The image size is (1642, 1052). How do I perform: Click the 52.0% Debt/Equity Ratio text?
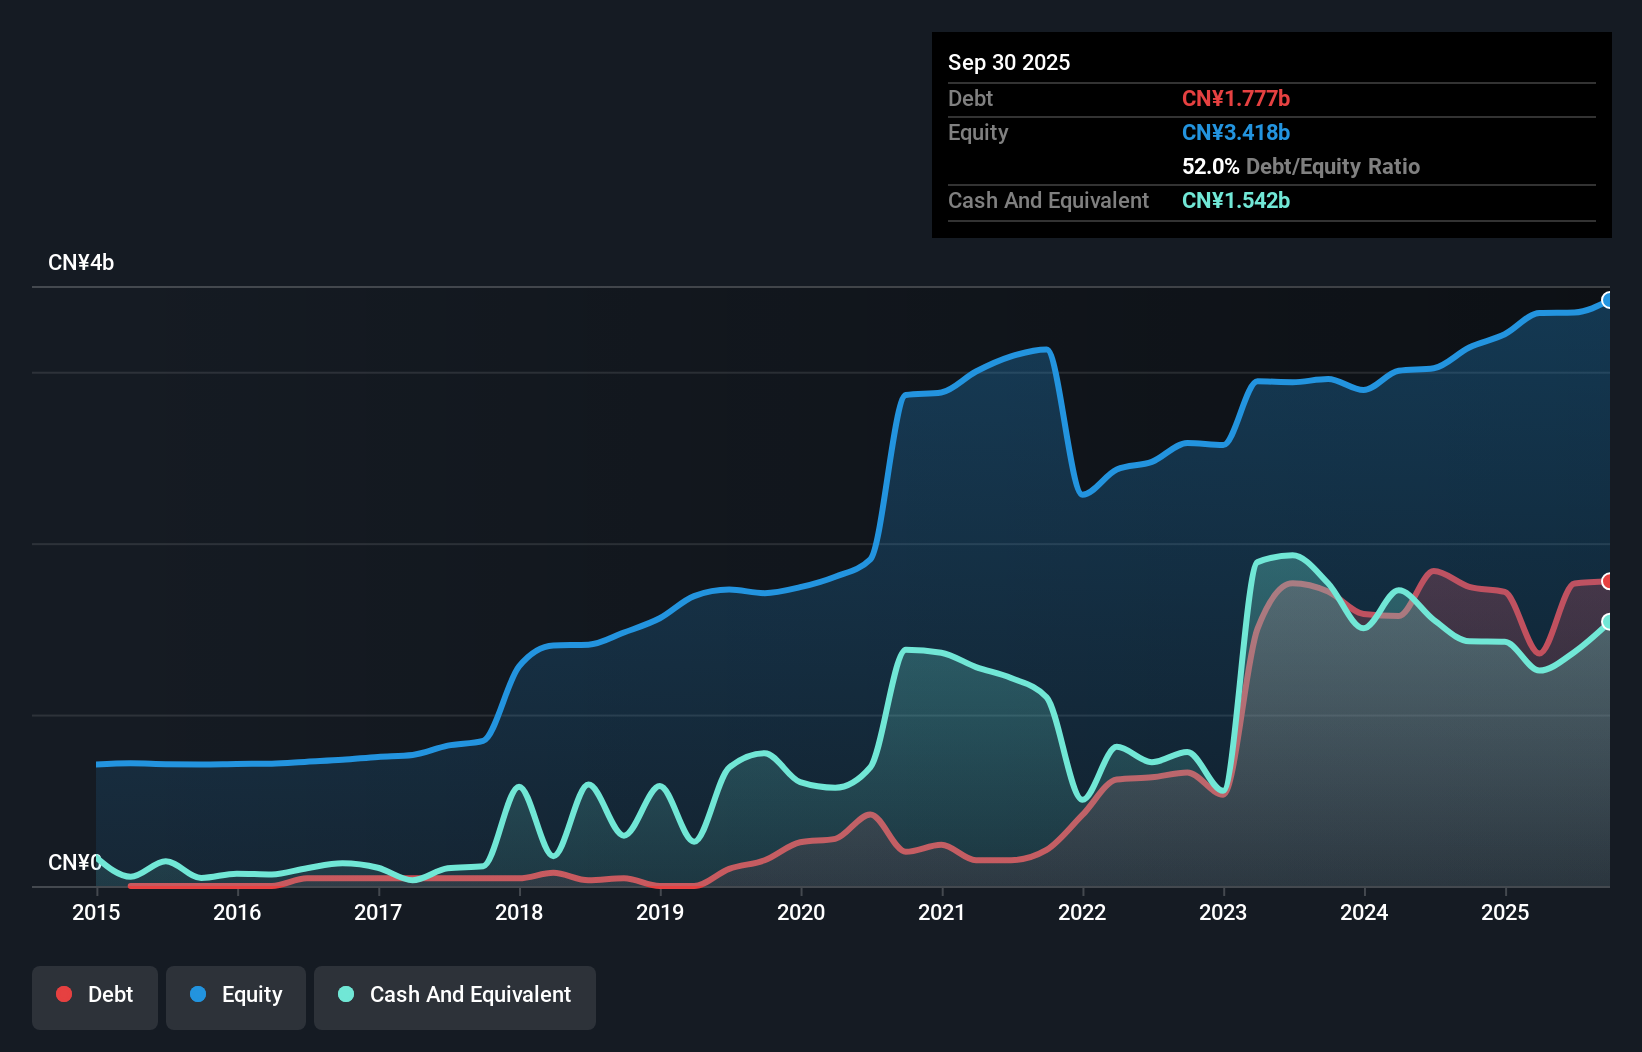[1300, 167]
